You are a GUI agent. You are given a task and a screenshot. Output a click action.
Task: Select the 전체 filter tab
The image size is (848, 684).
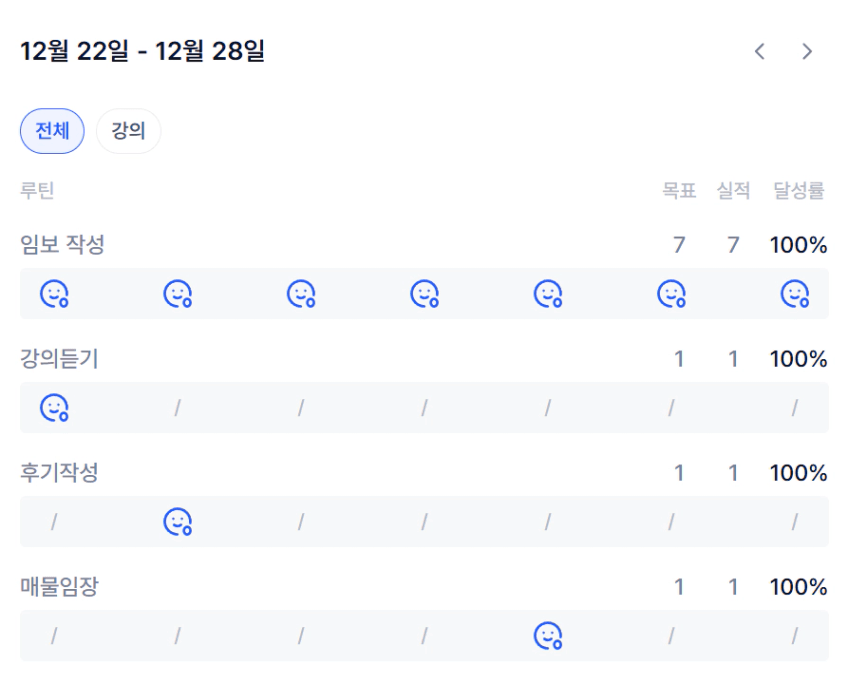[x=52, y=131]
